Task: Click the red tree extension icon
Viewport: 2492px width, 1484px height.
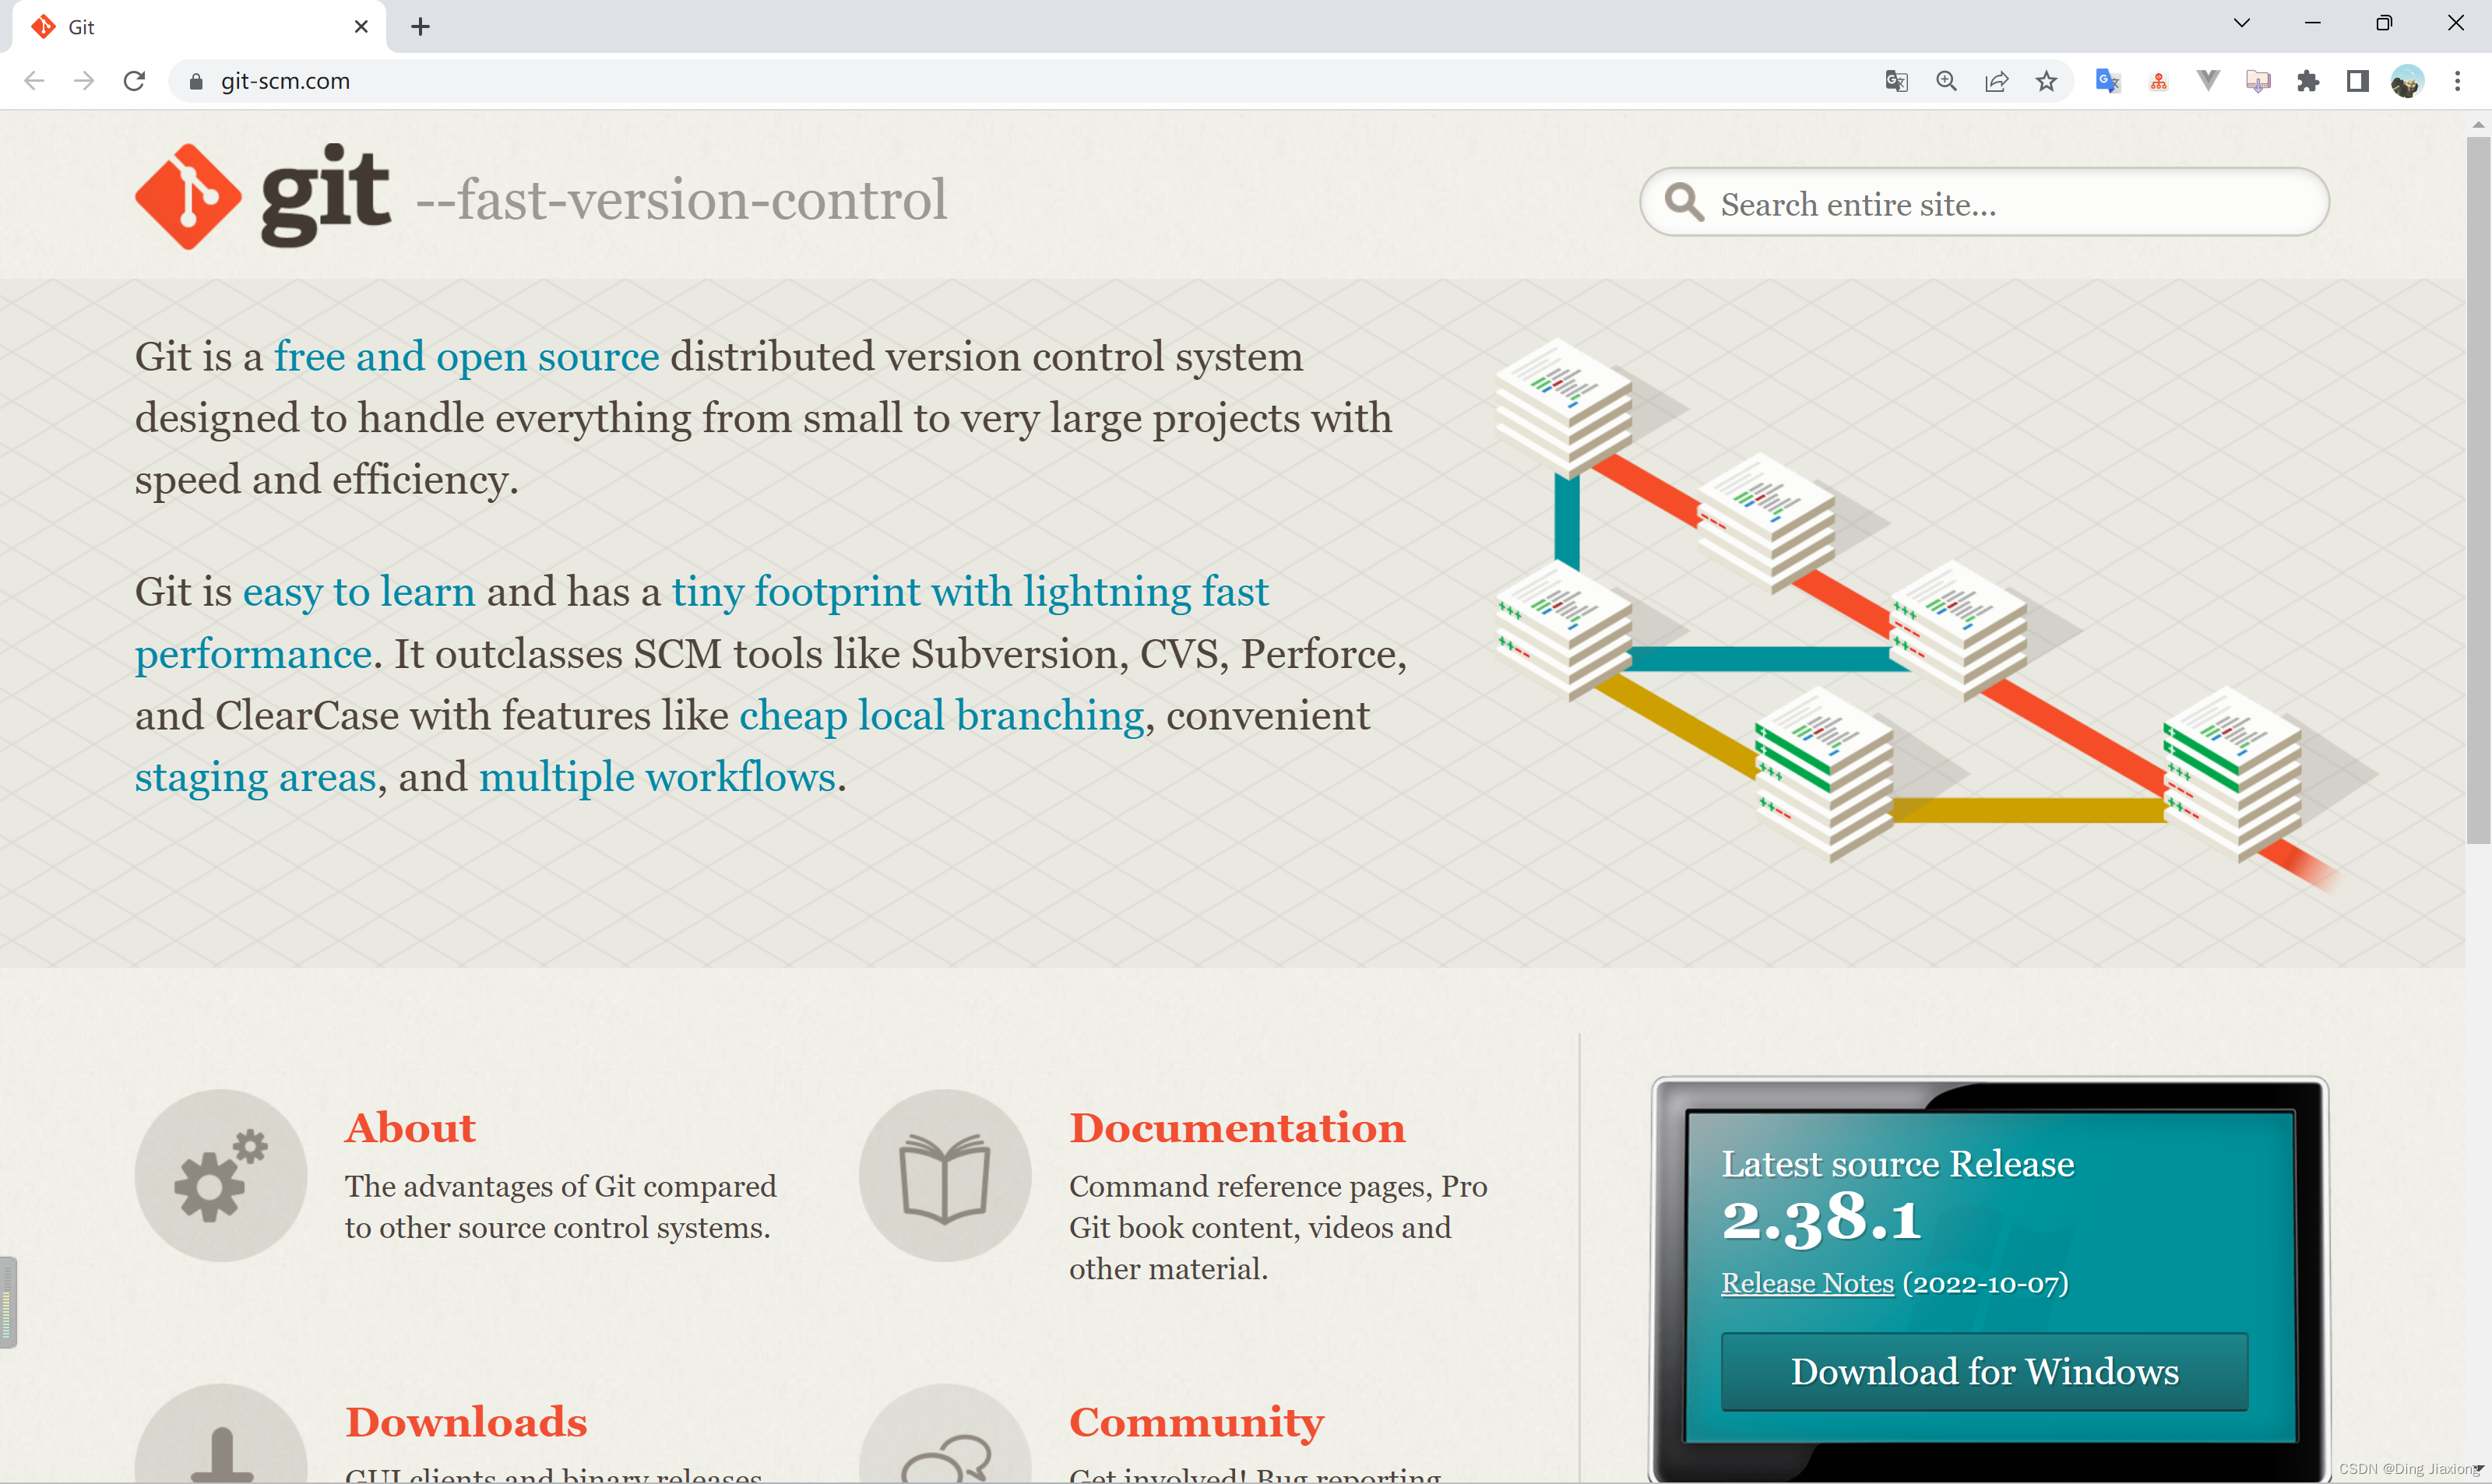Action: 2158,81
